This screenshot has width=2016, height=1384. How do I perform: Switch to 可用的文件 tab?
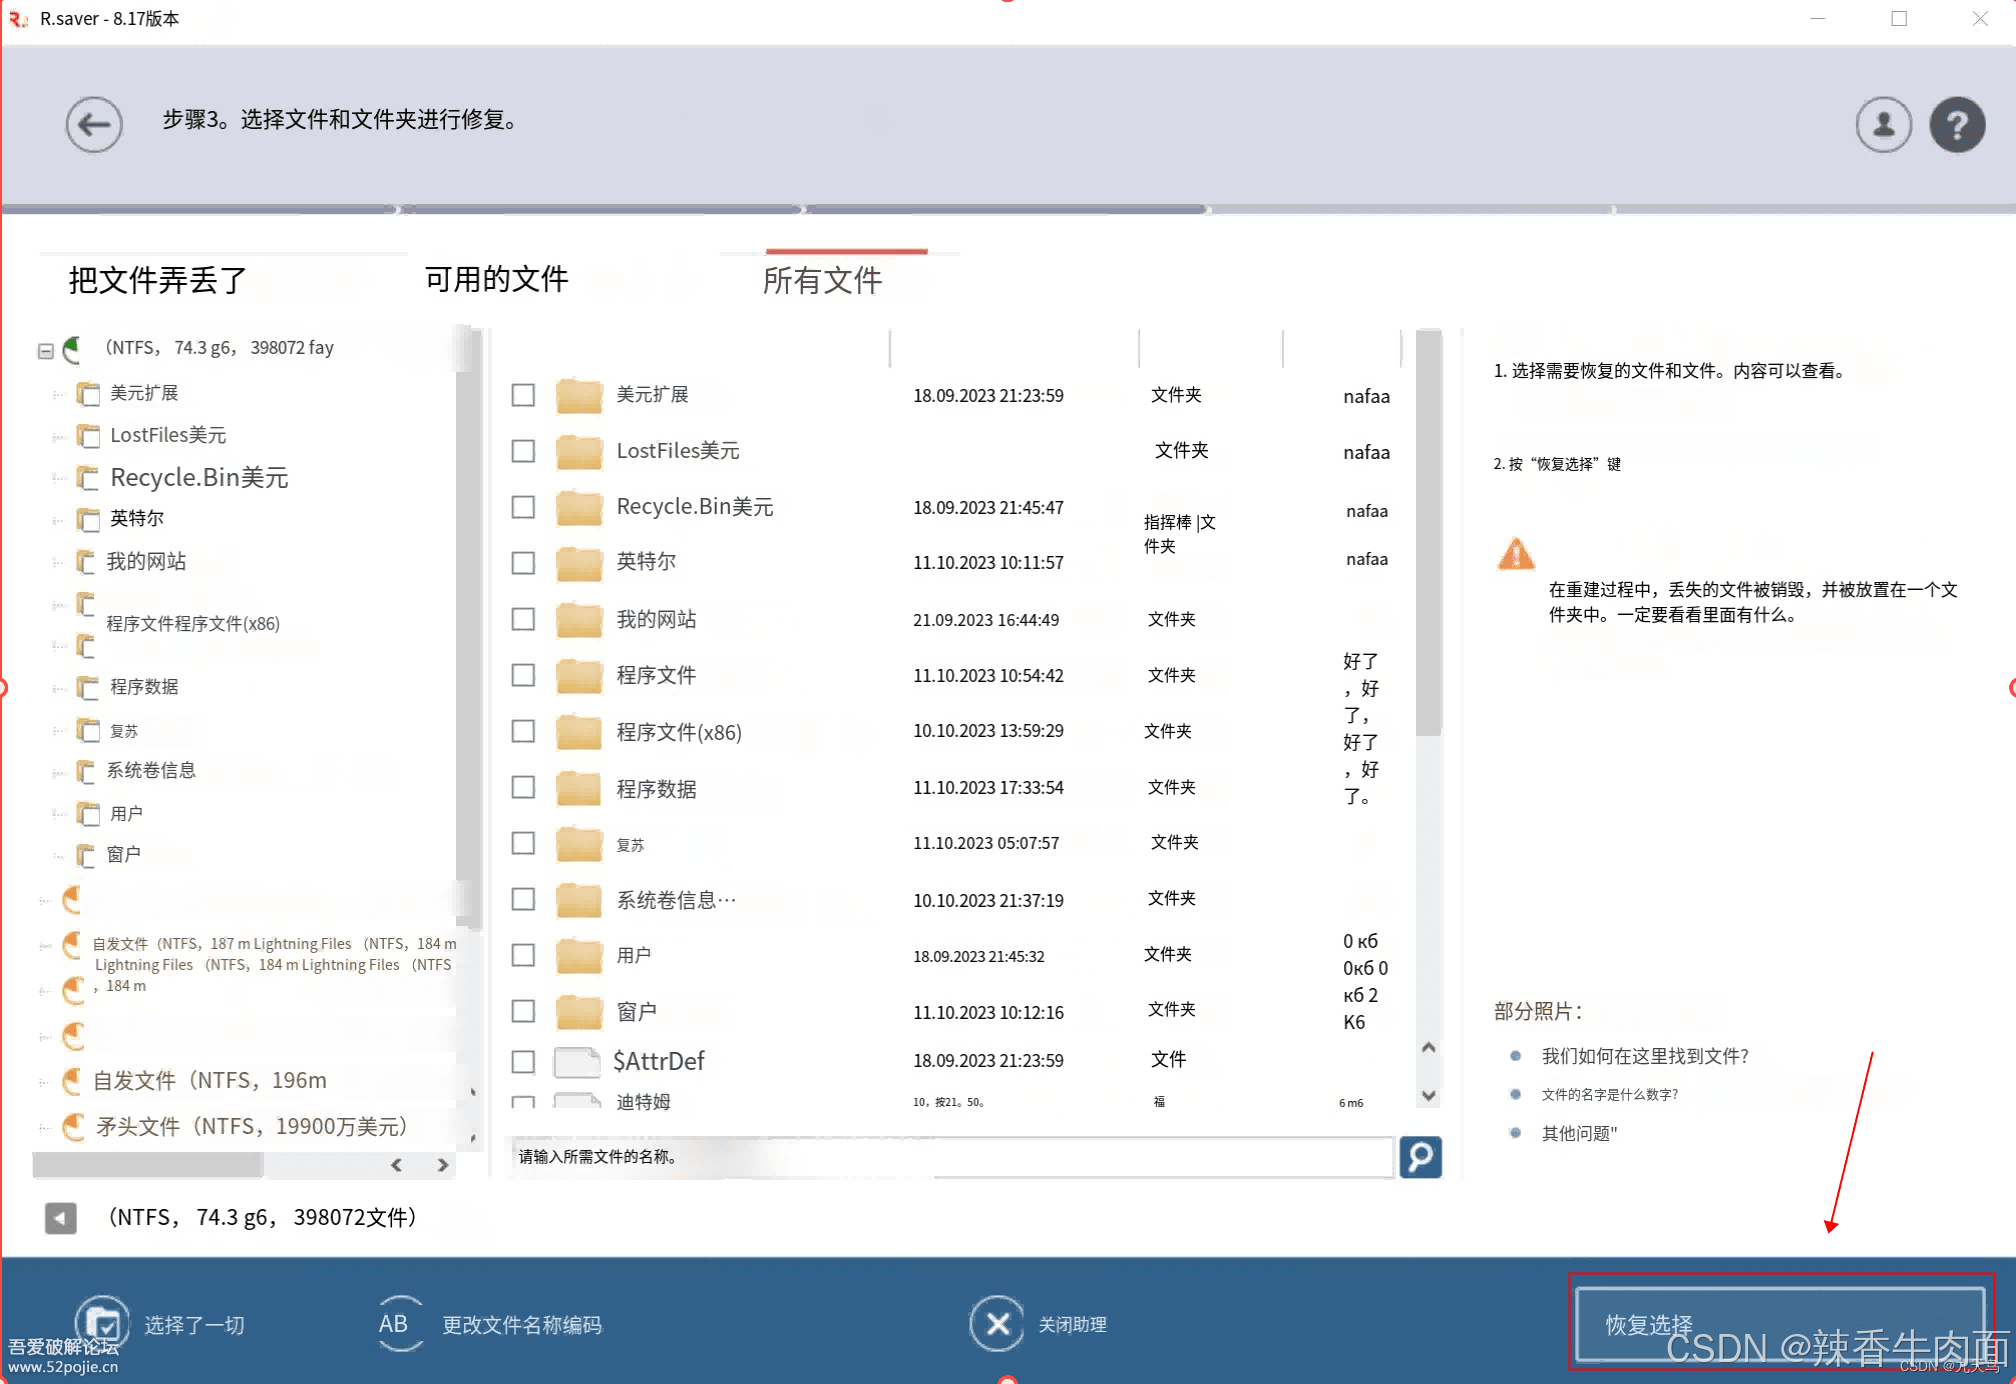click(x=496, y=279)
